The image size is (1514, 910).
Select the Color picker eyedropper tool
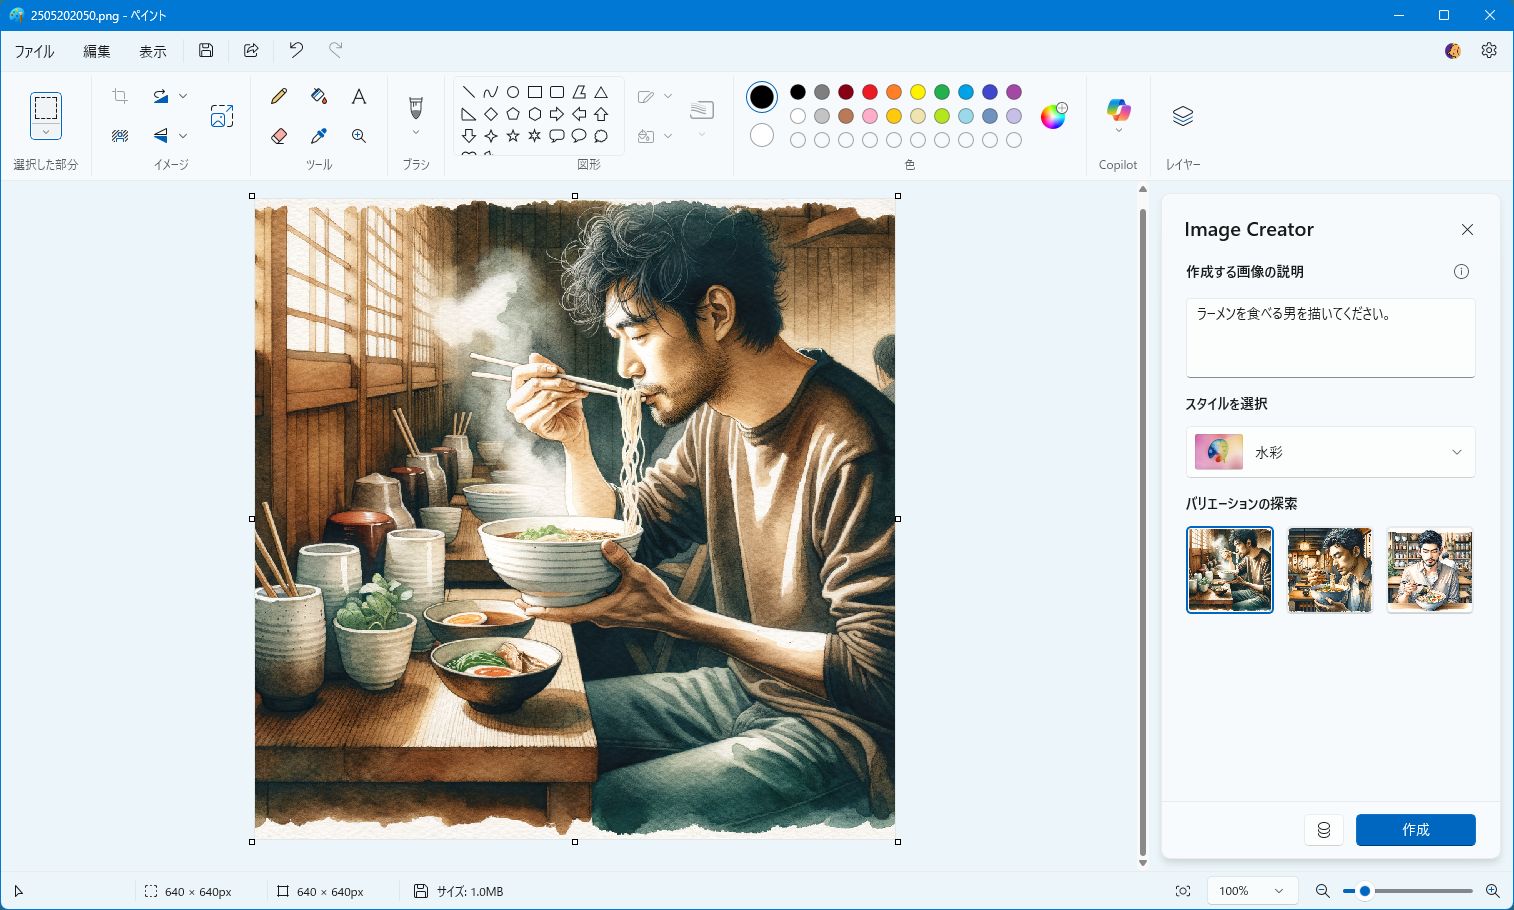[x=319, y=136]
